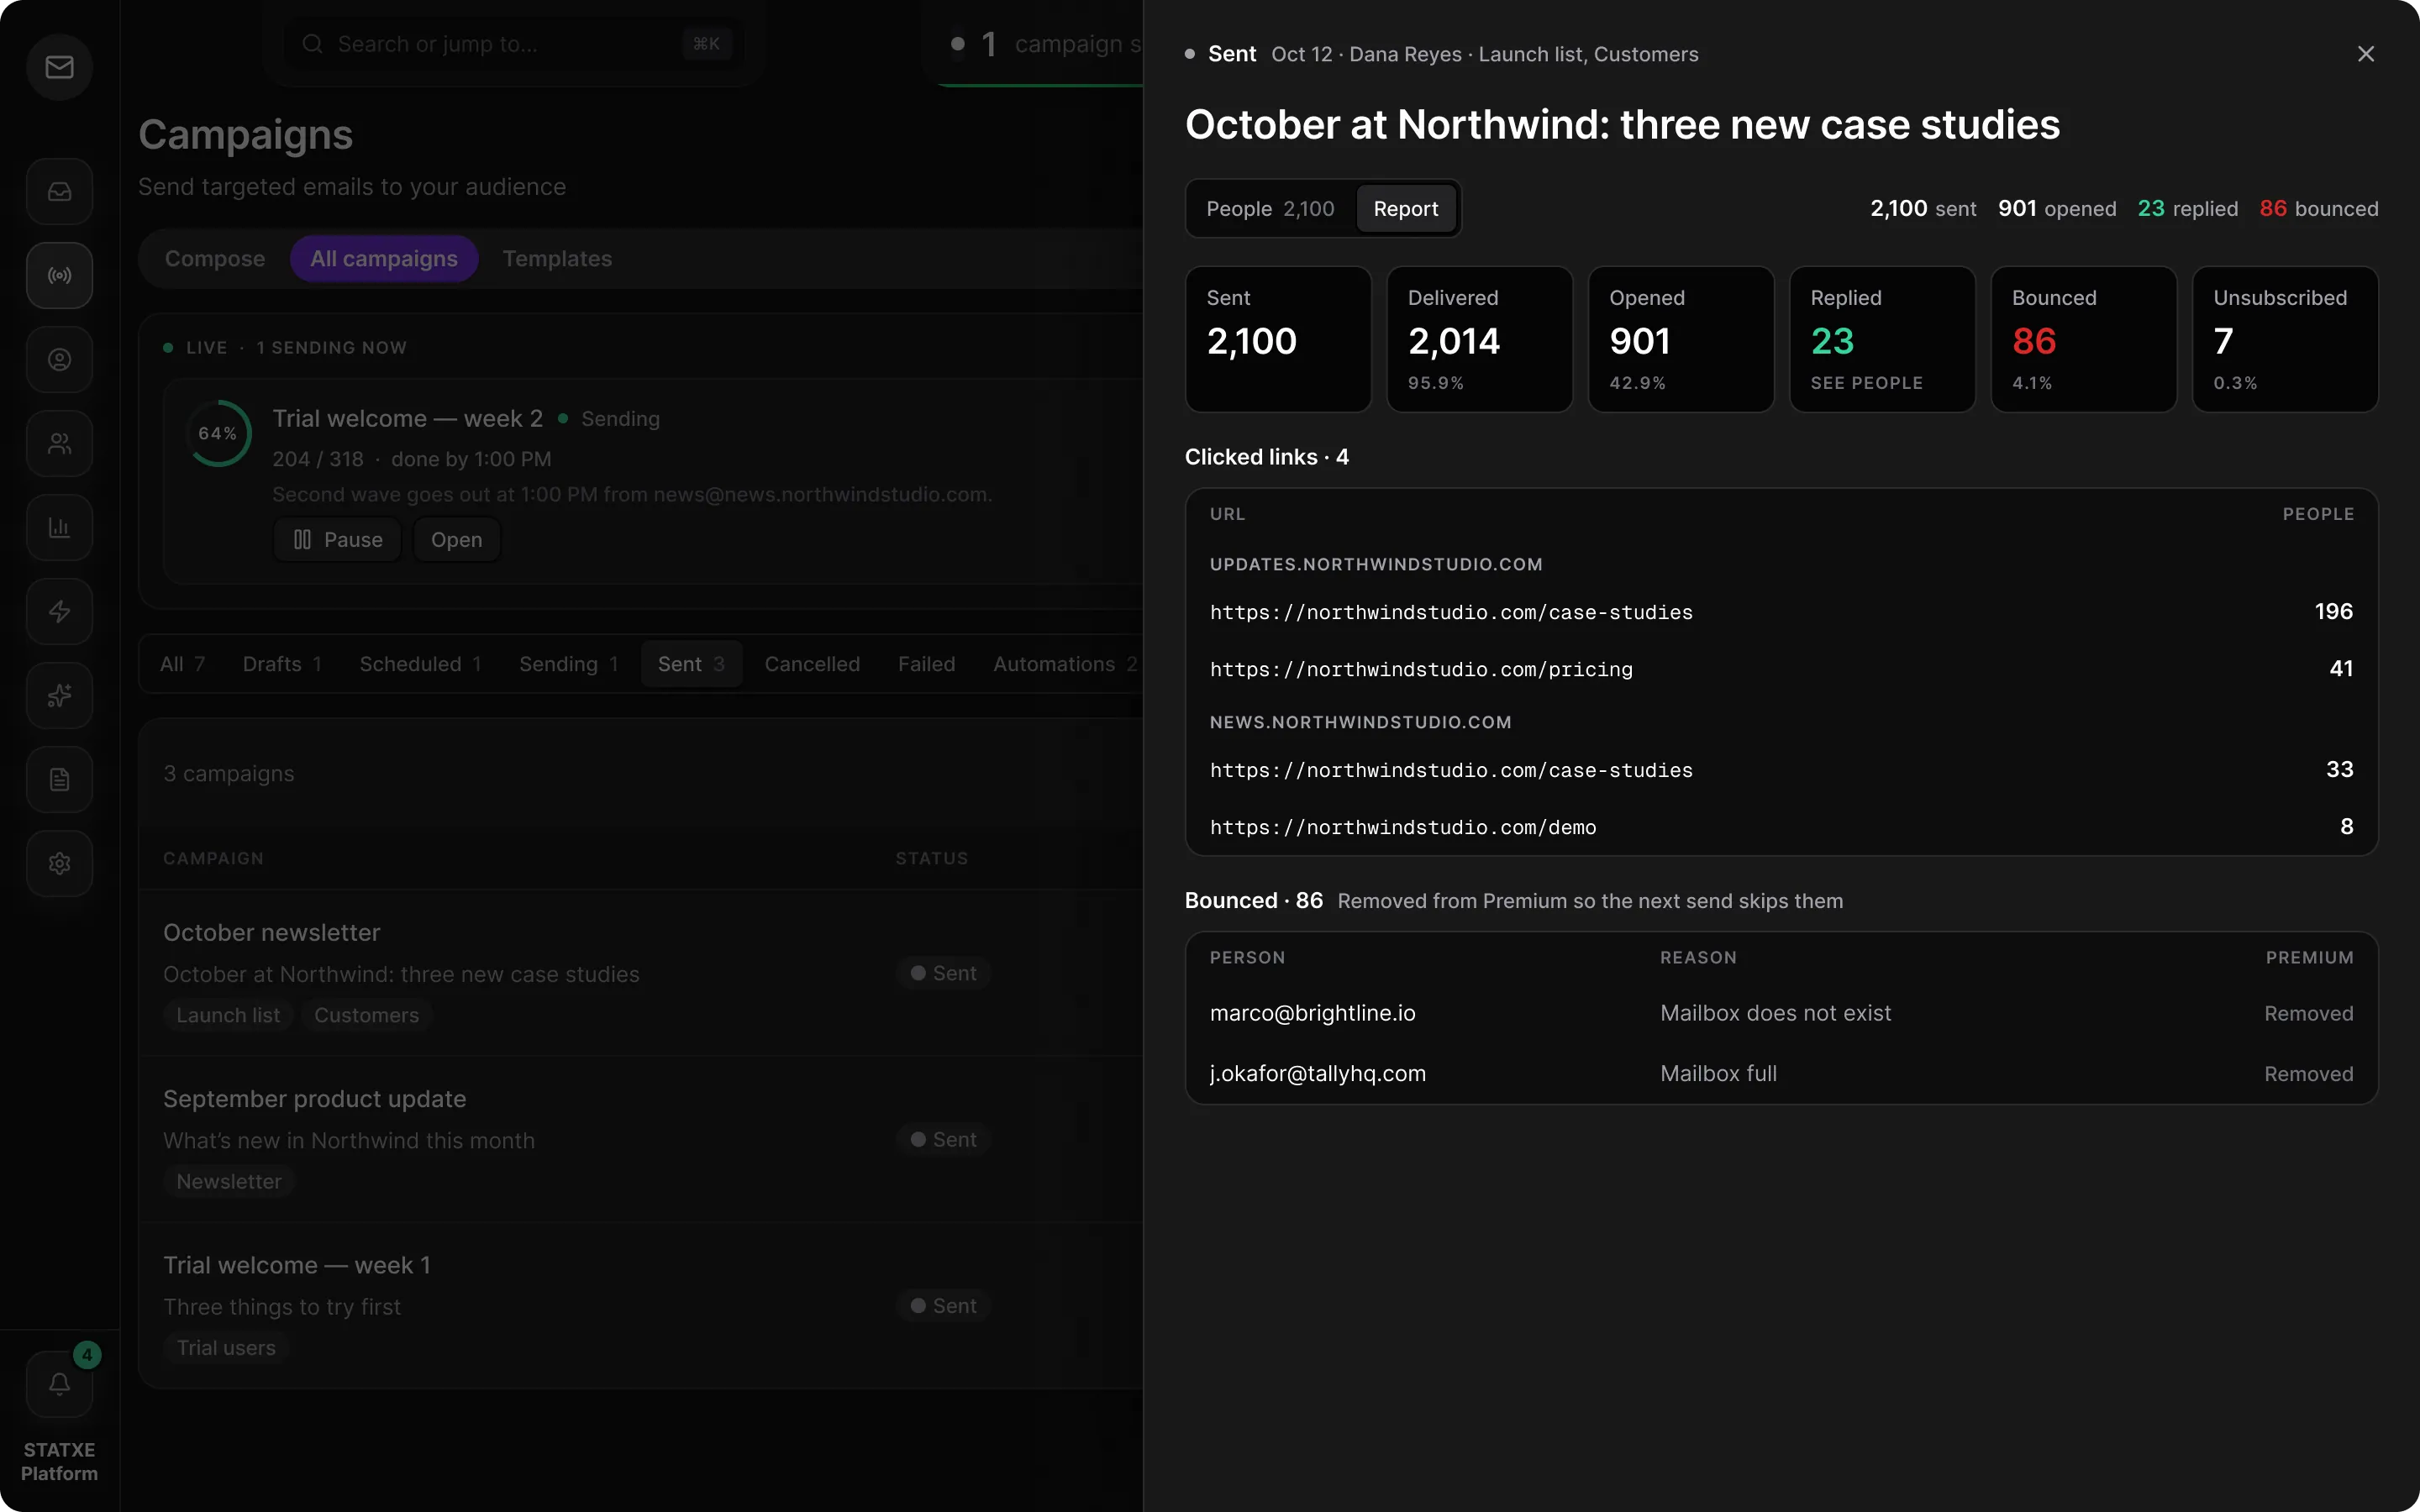
Task: Open the lightning bolt automations icon
Action: (59, 612)
